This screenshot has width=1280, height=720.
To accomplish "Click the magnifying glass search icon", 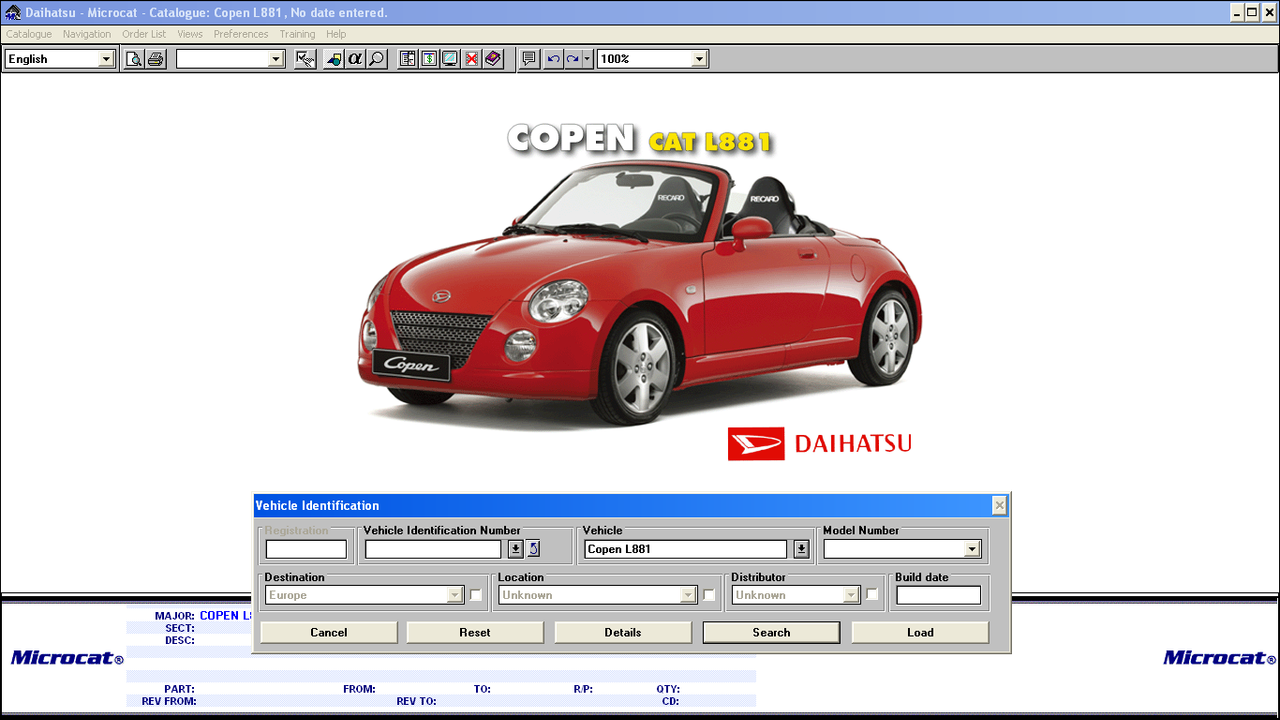I will 376,59.
